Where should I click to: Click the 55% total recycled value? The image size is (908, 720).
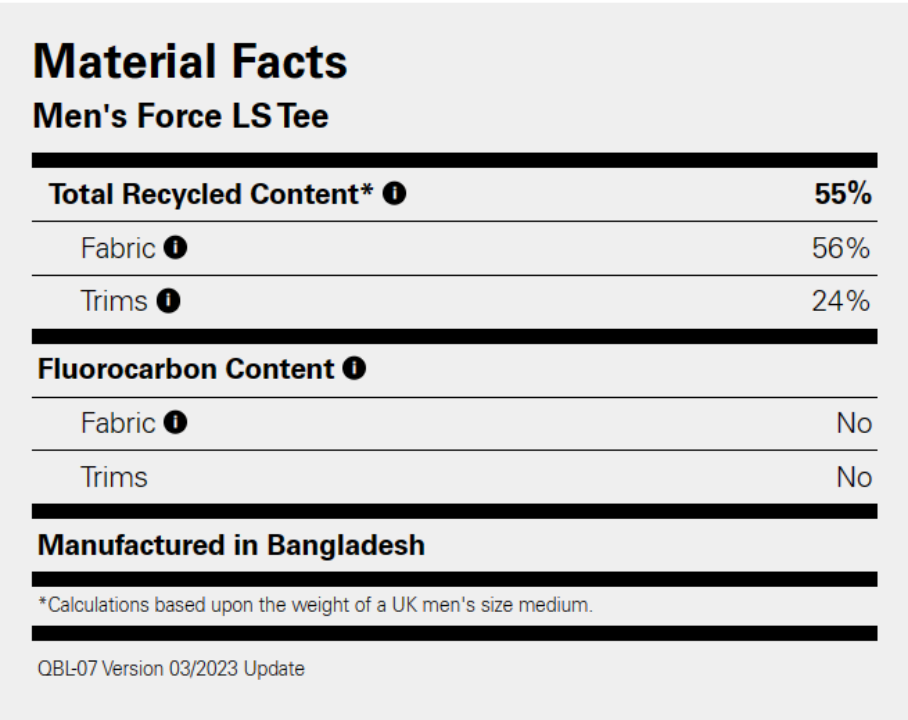click(843, 193)
